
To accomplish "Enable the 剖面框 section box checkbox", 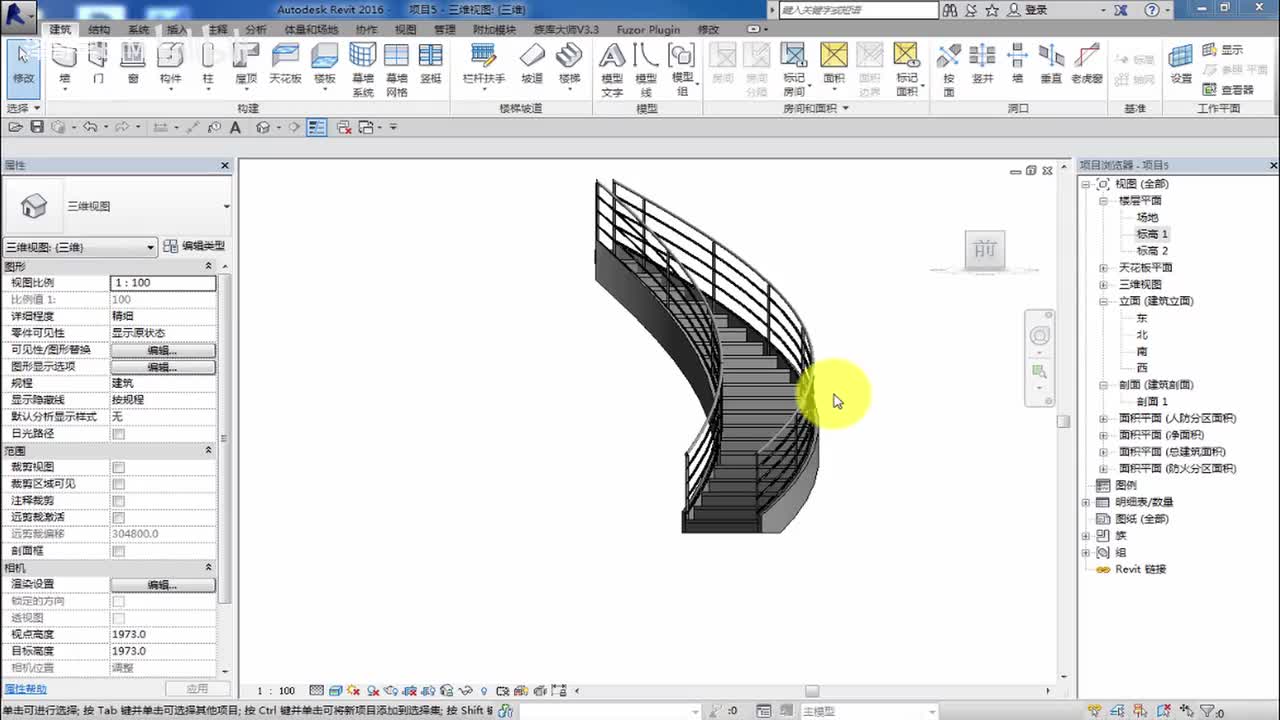I will [118, 551].
